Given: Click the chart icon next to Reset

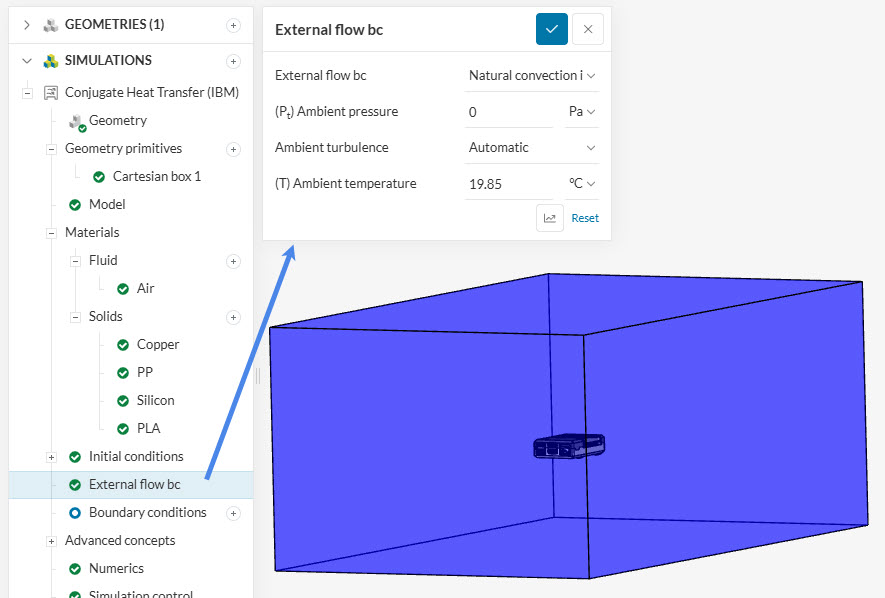Looking at the screenshot, I should coord(550,218).
